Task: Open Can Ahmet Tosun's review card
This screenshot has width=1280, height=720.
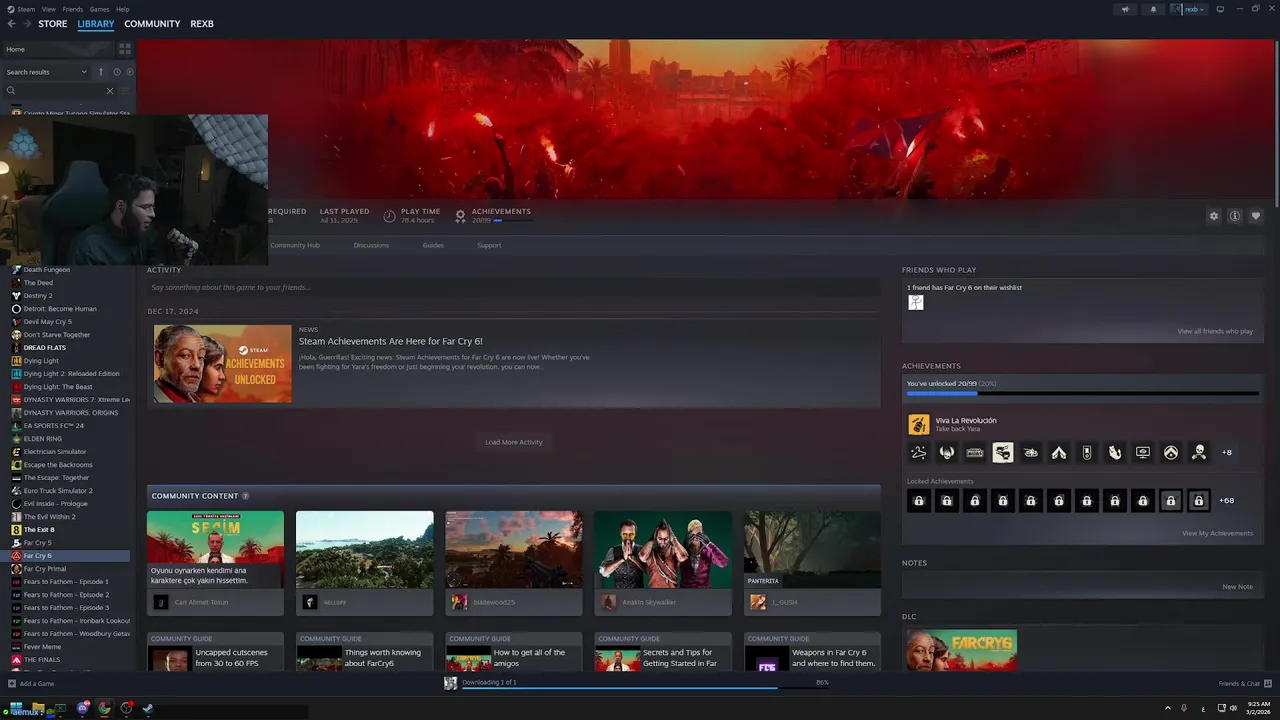Action: 215,563
